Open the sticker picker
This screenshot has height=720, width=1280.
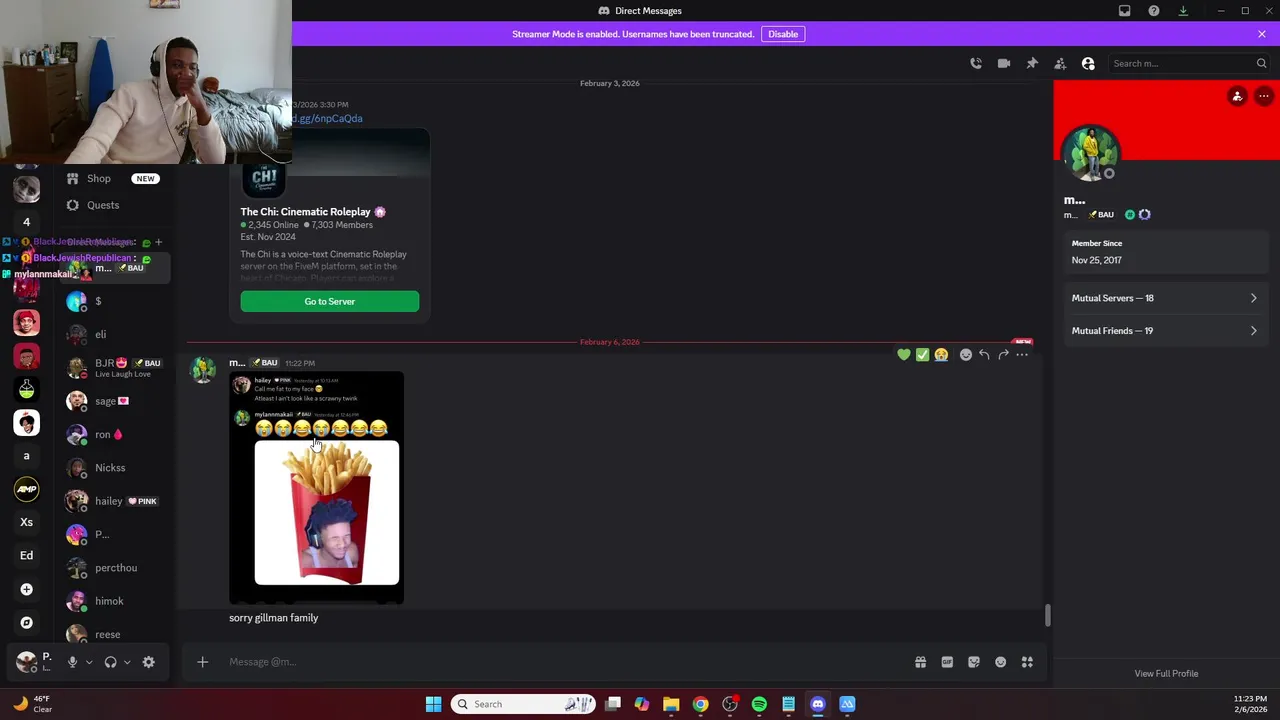(x=974, y=662)
